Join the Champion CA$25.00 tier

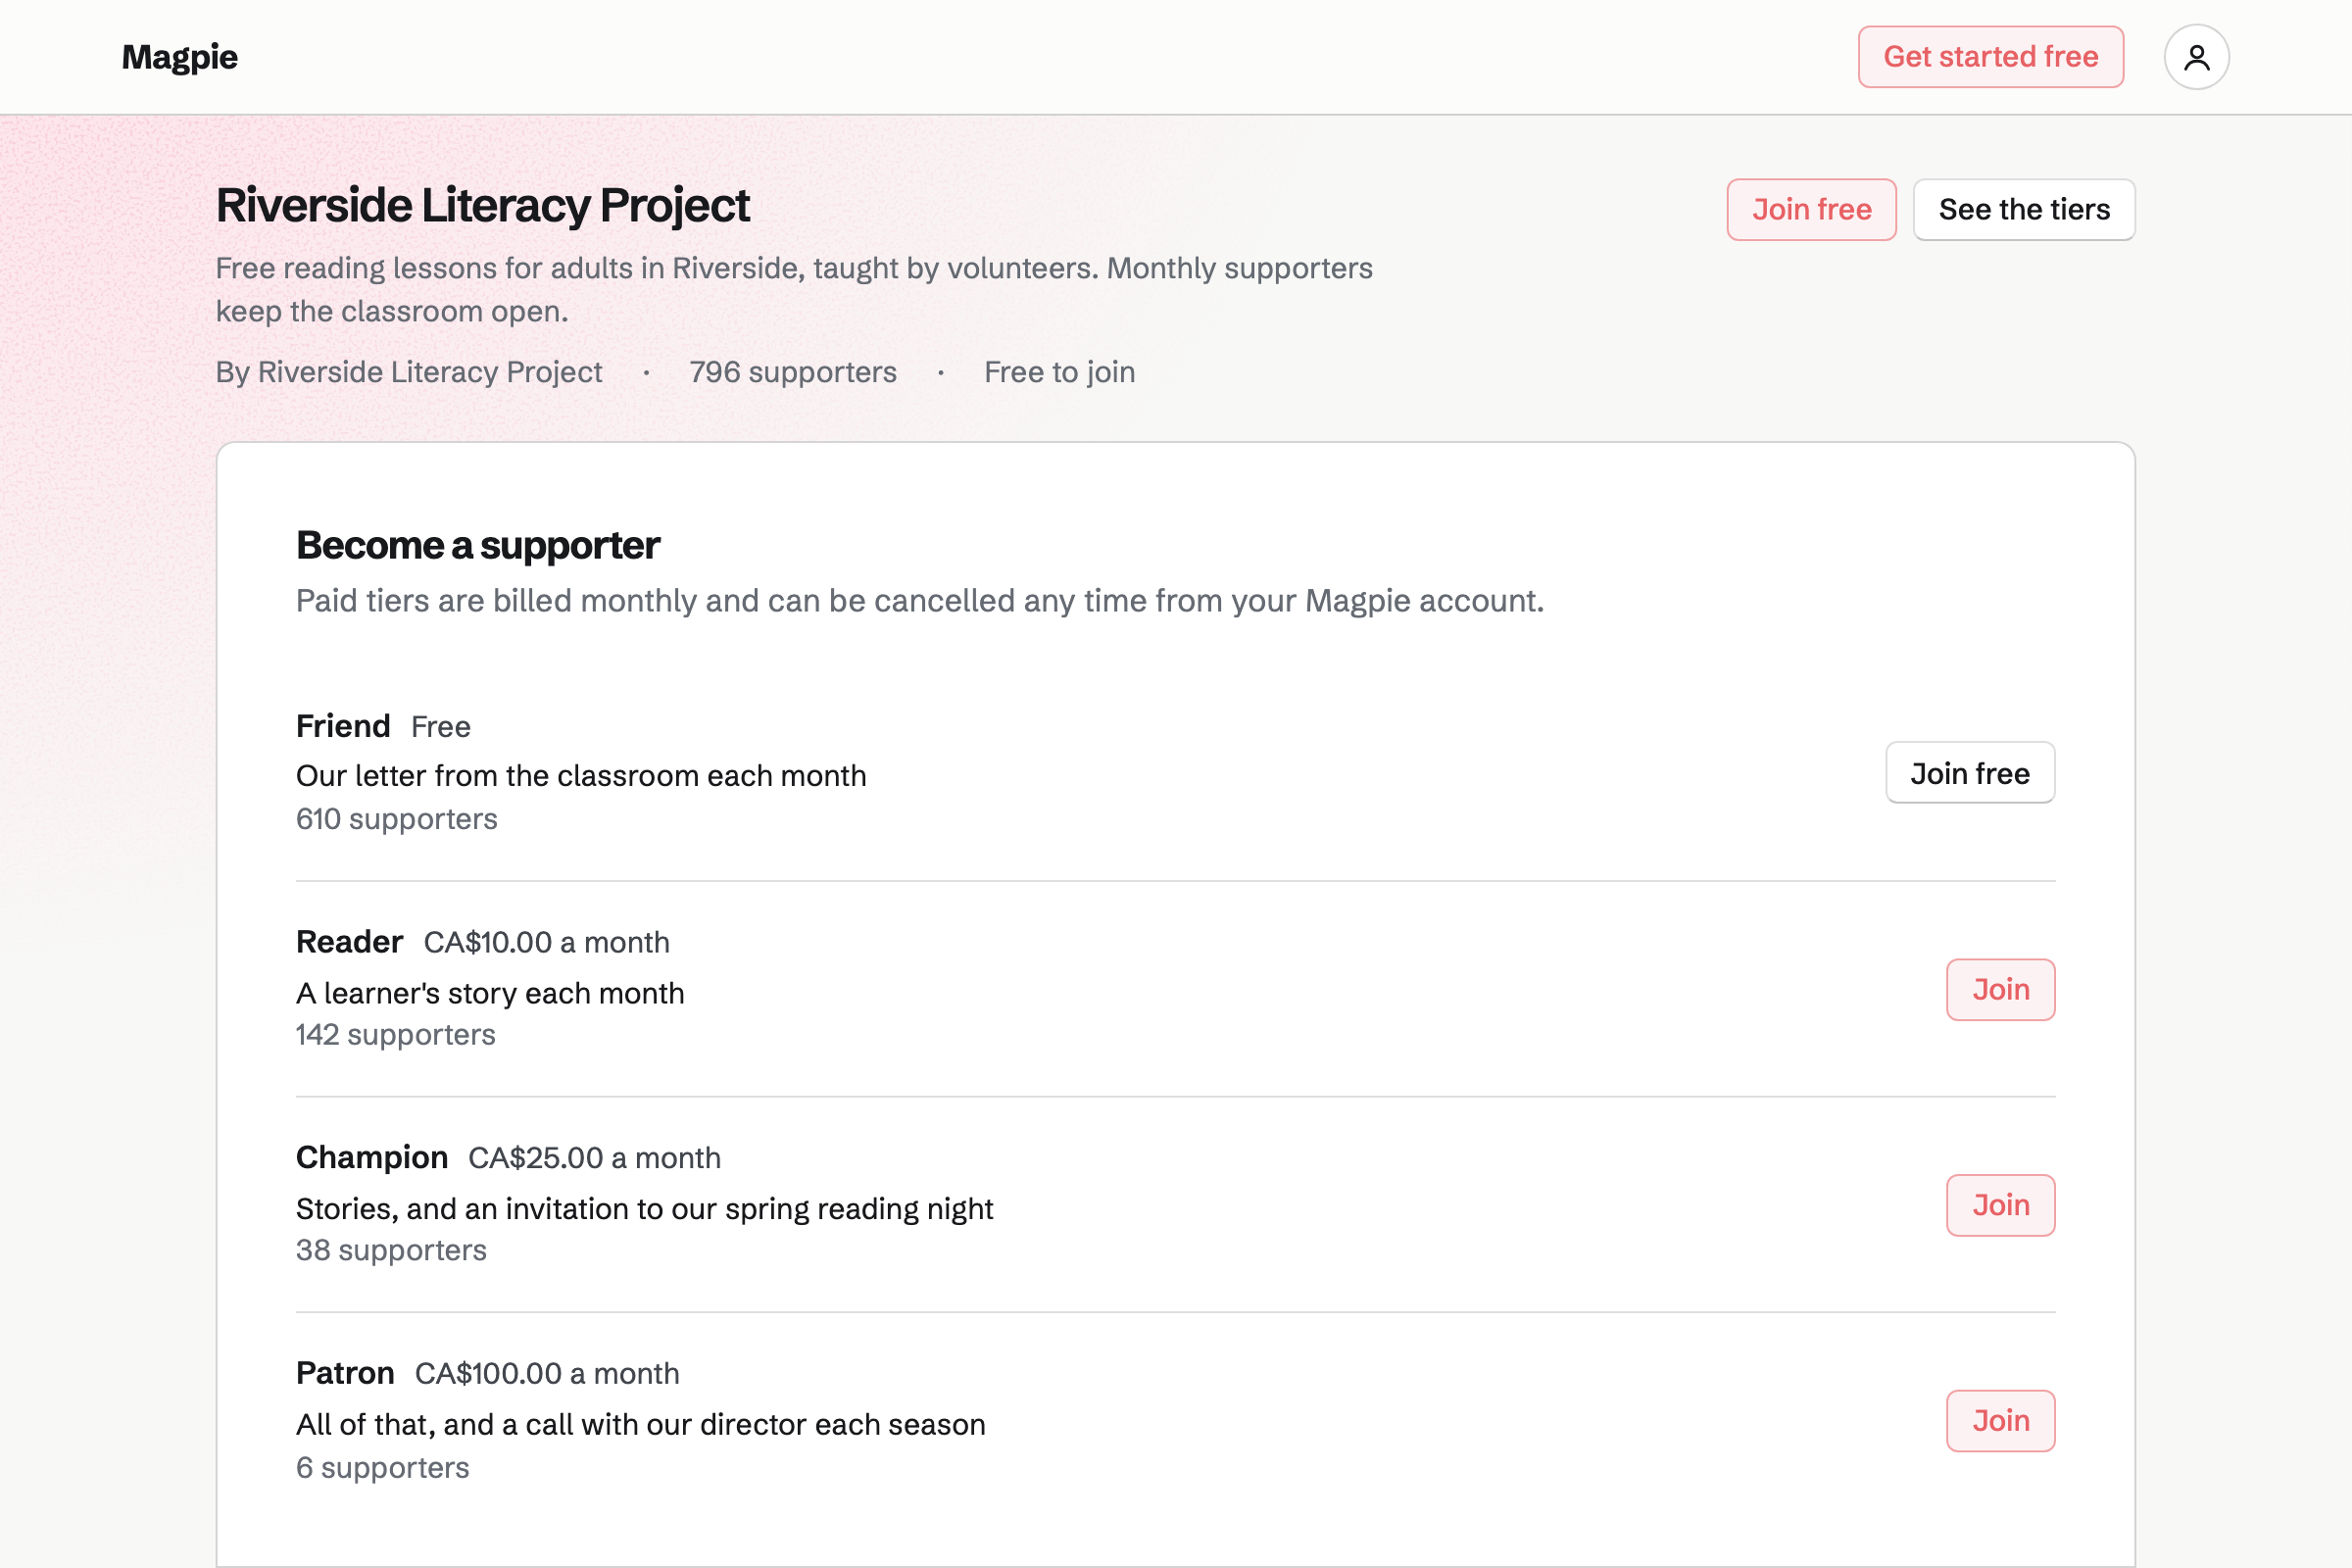pos(2000,1204)
